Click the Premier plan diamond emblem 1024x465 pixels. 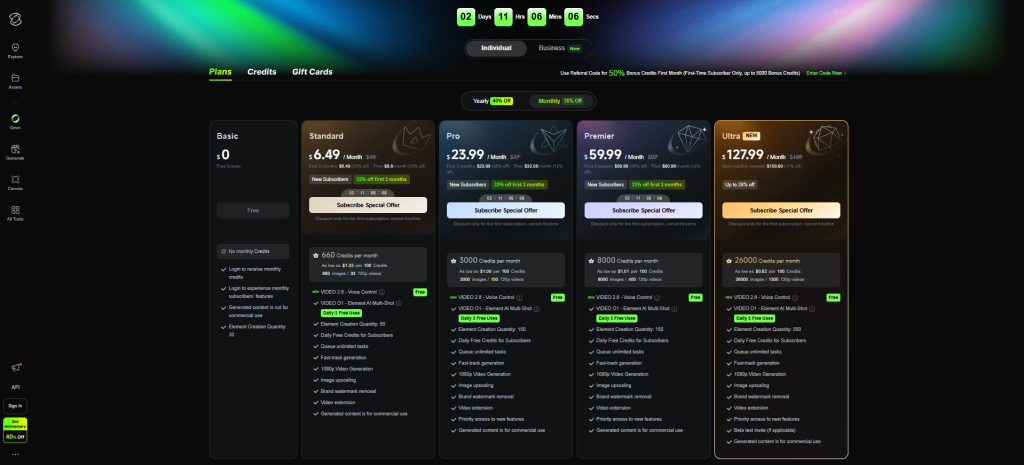pos(688,140)
